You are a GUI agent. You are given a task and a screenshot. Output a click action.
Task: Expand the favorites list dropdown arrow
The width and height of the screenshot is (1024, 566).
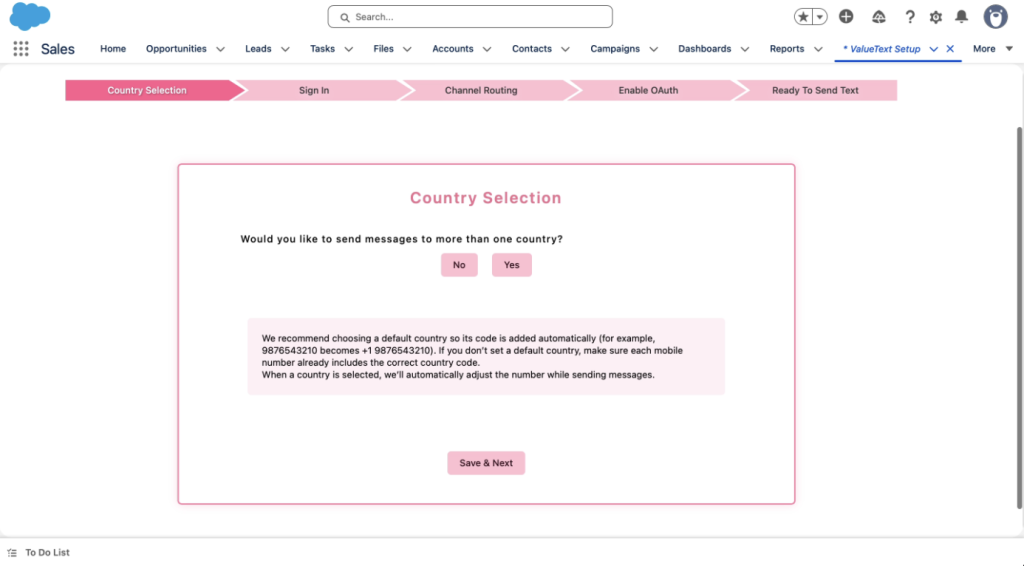click(x=820, y=17)
